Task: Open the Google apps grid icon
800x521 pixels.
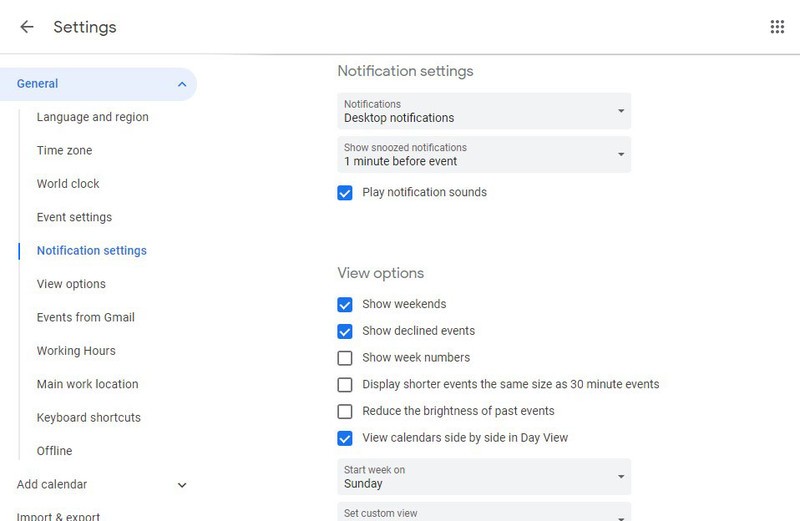Action: pos(777,27)
